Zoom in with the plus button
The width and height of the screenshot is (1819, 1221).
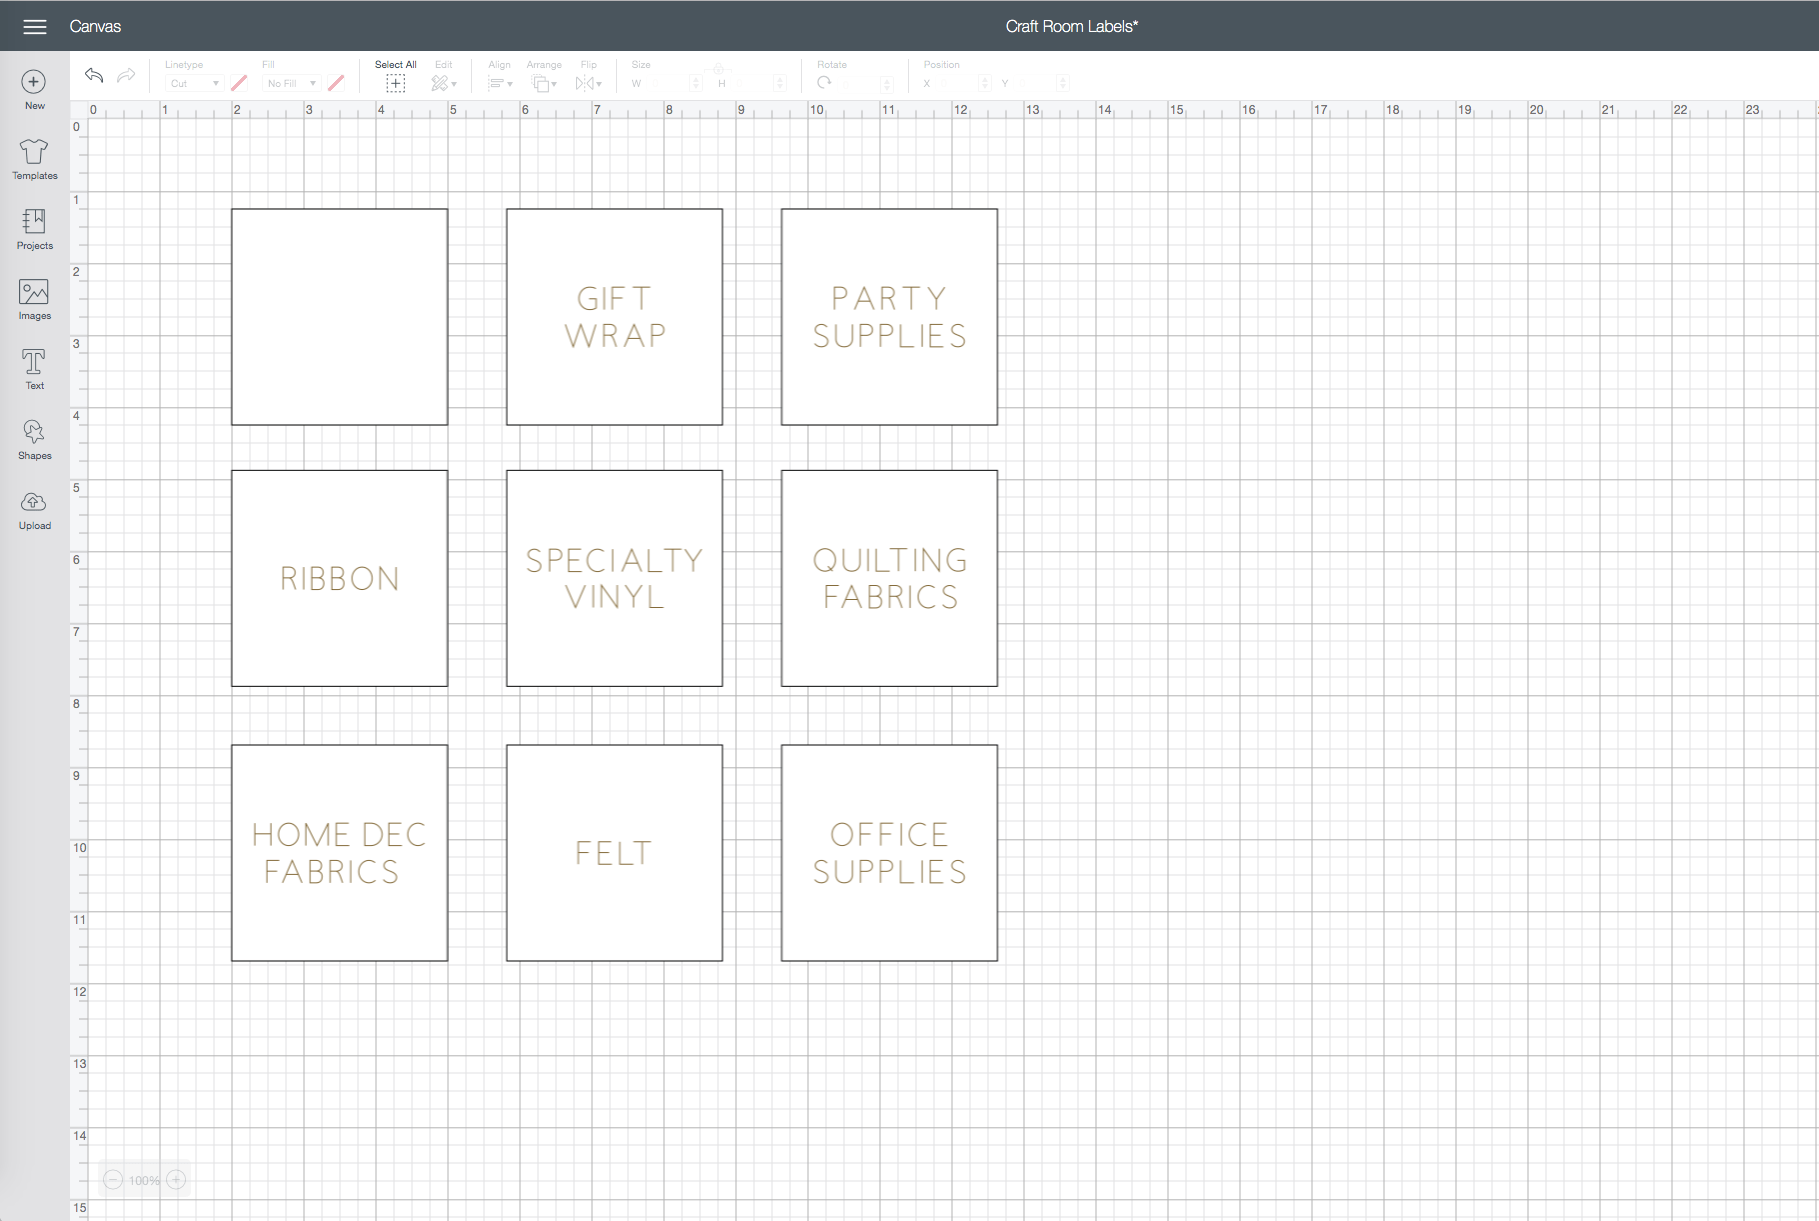click(x=176, y=1180)
